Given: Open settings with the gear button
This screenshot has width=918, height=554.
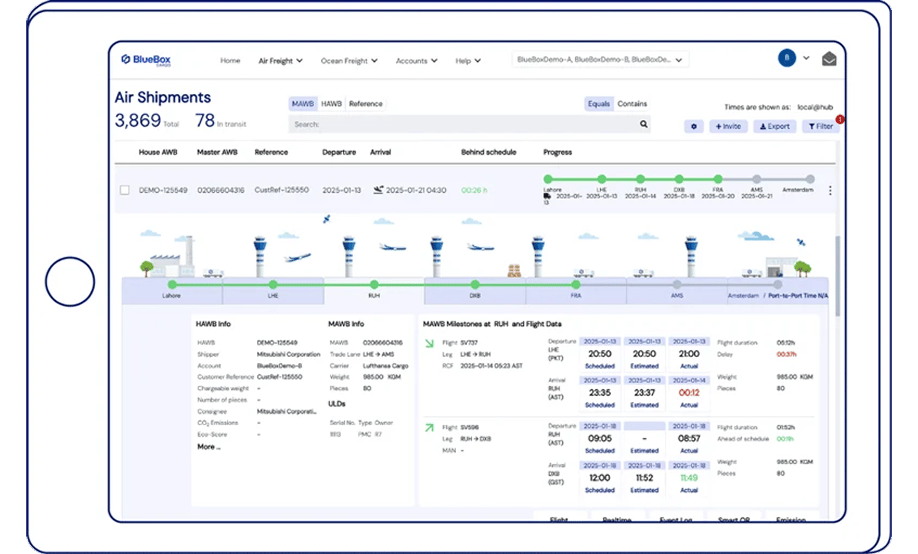Looking at the screenshot, I should tap(694, 127).
